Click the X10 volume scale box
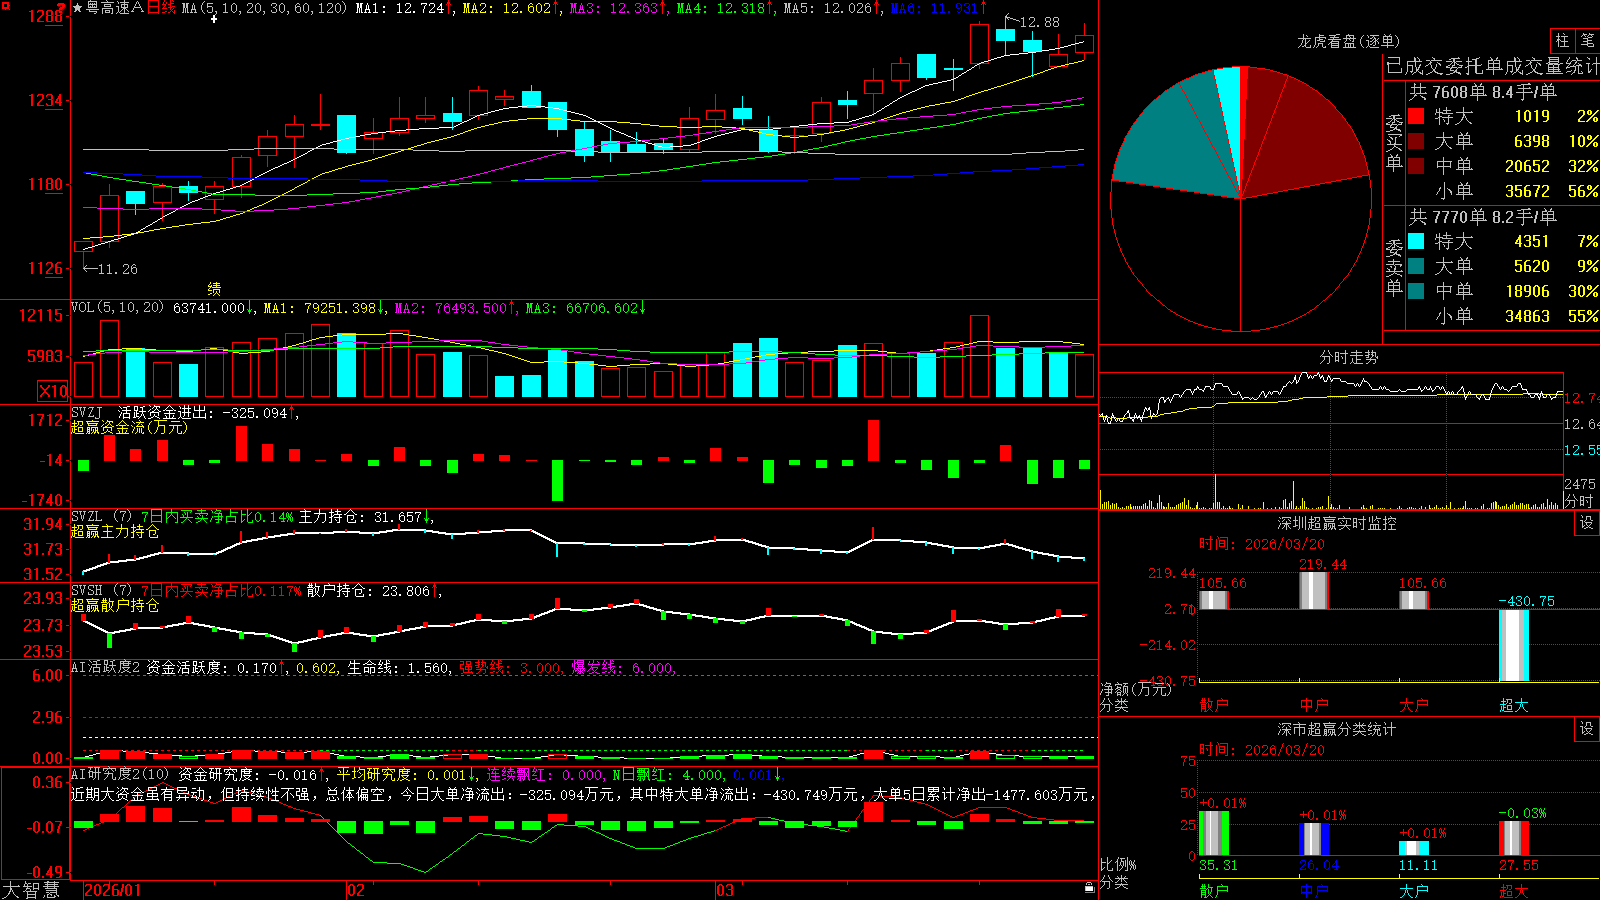 coord(53,391)
